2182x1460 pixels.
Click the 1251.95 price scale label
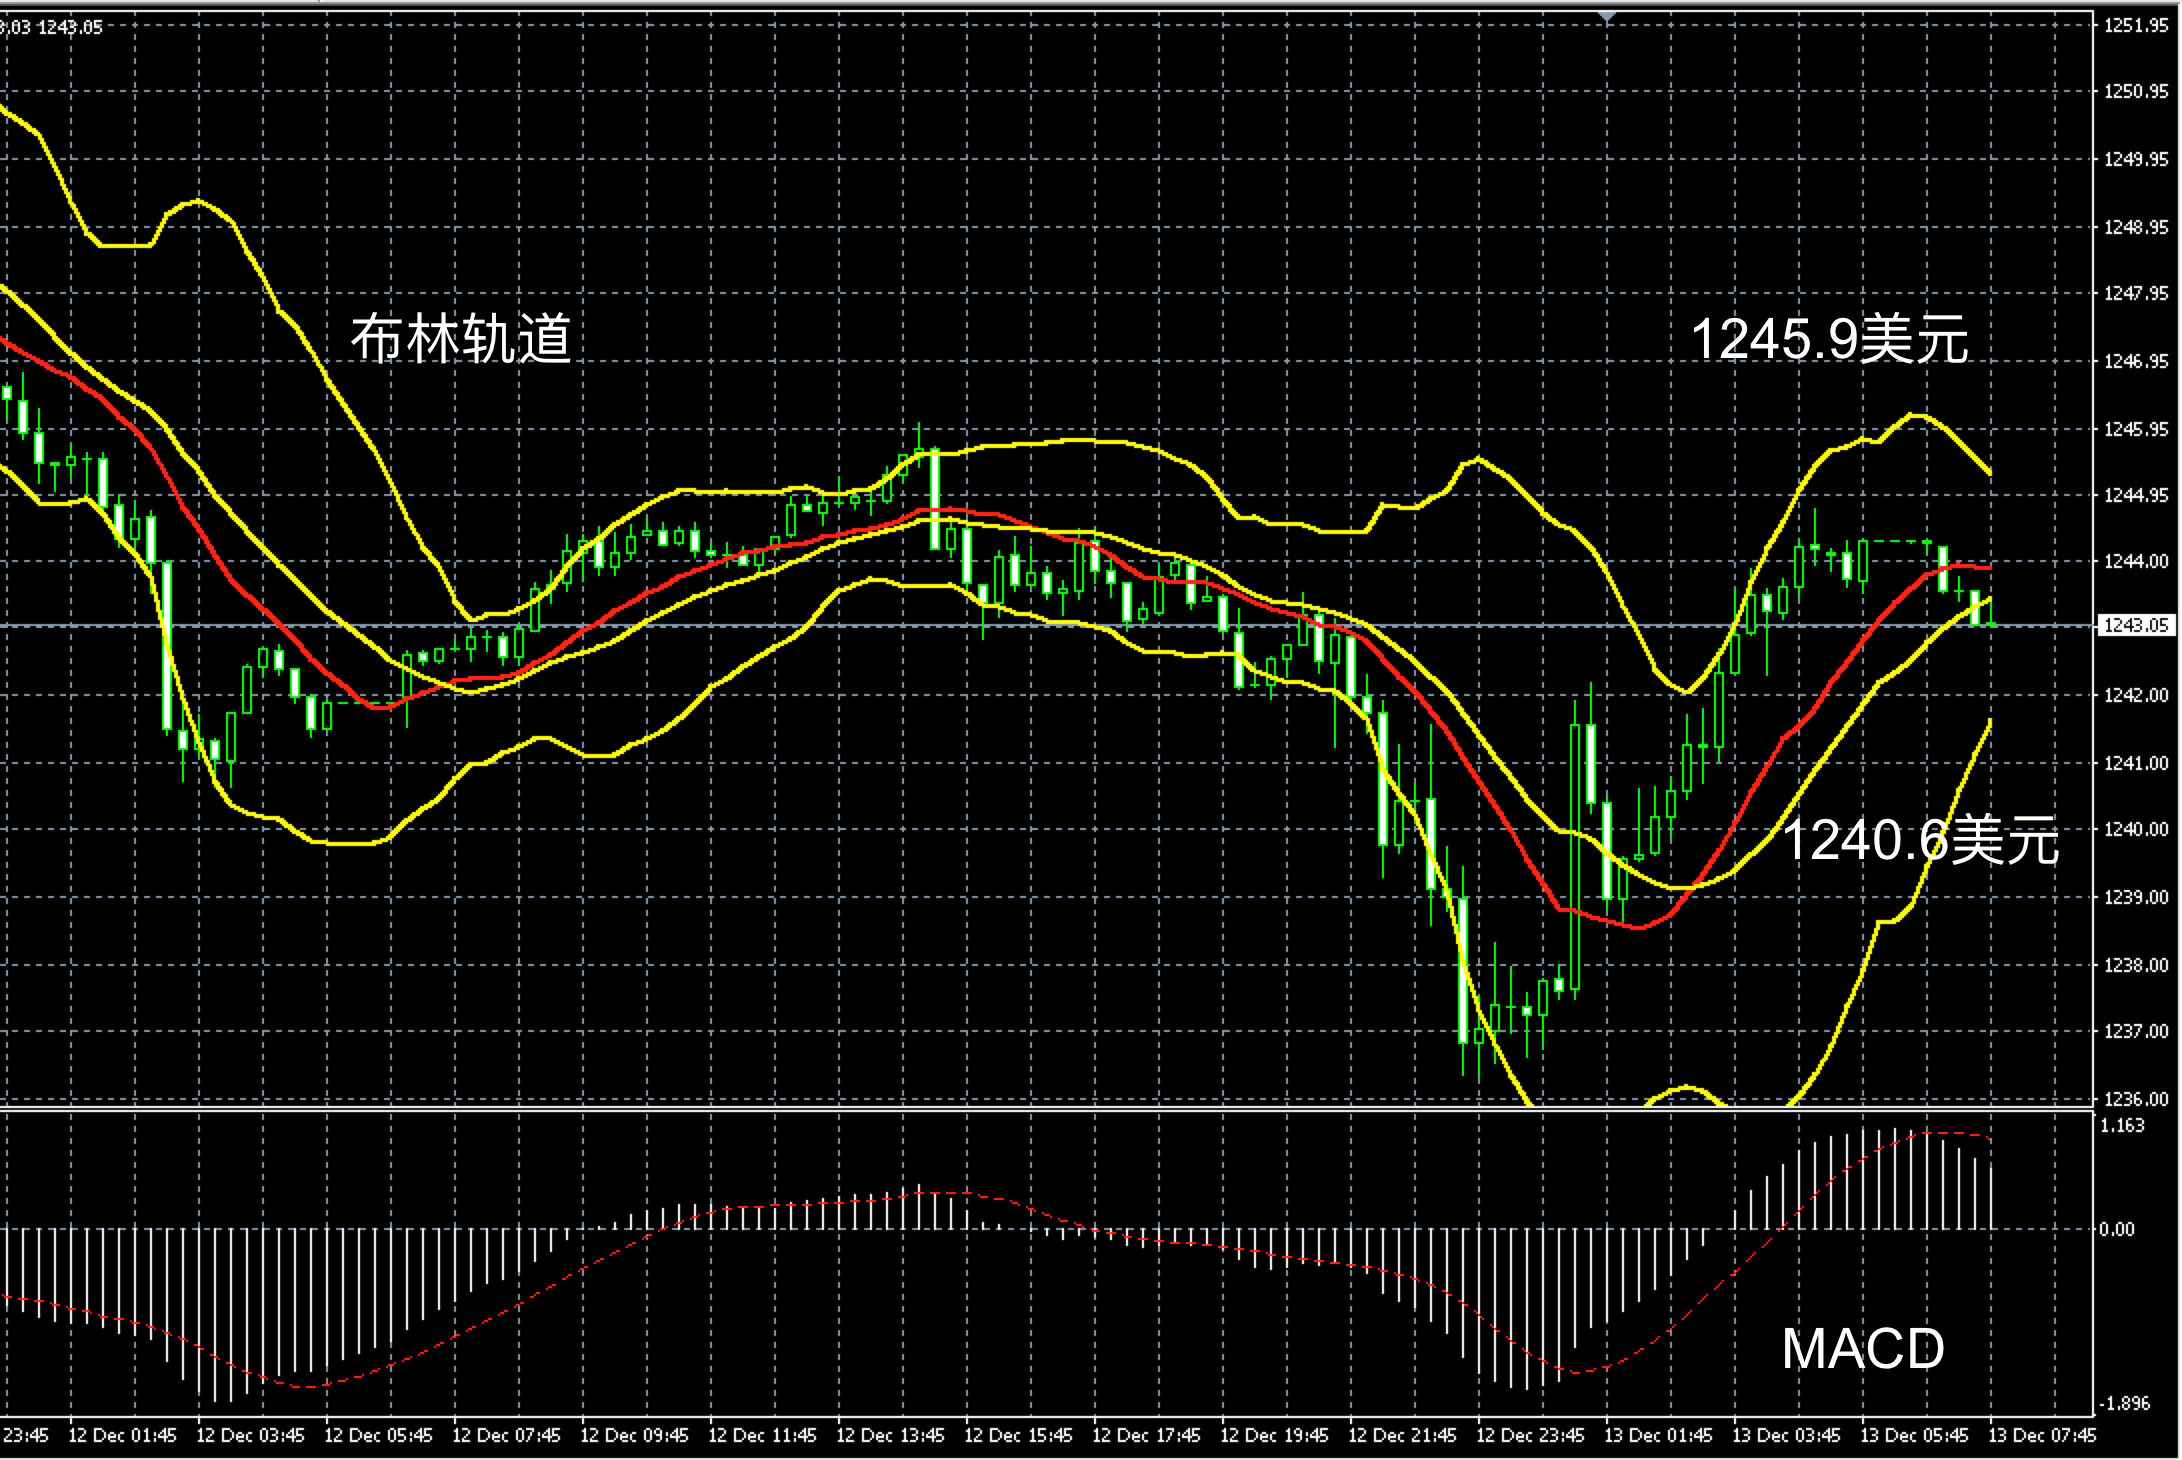[x=2136, y=26]
